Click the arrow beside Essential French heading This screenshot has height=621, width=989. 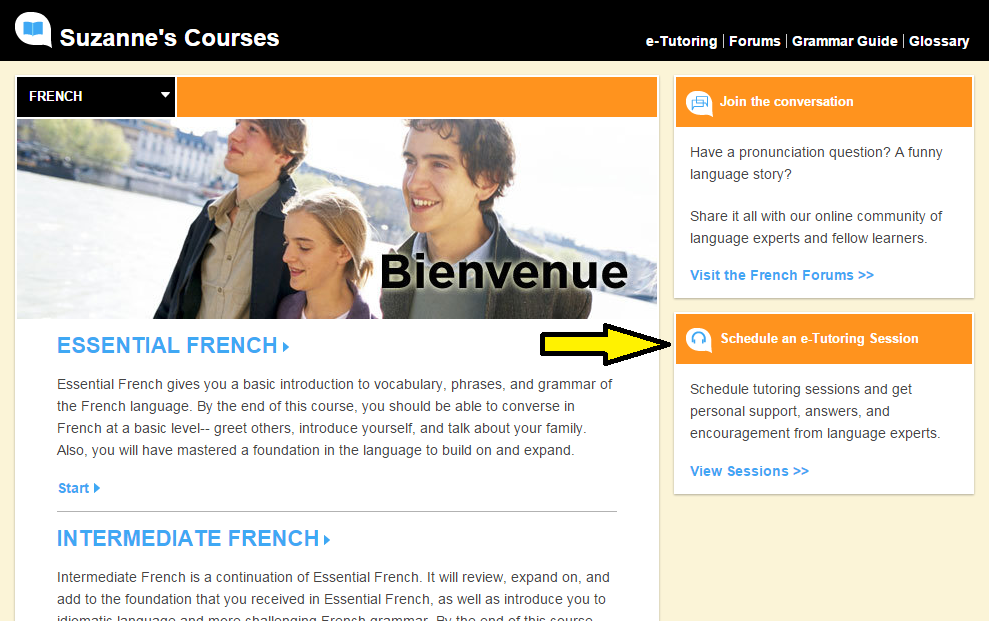286,347
